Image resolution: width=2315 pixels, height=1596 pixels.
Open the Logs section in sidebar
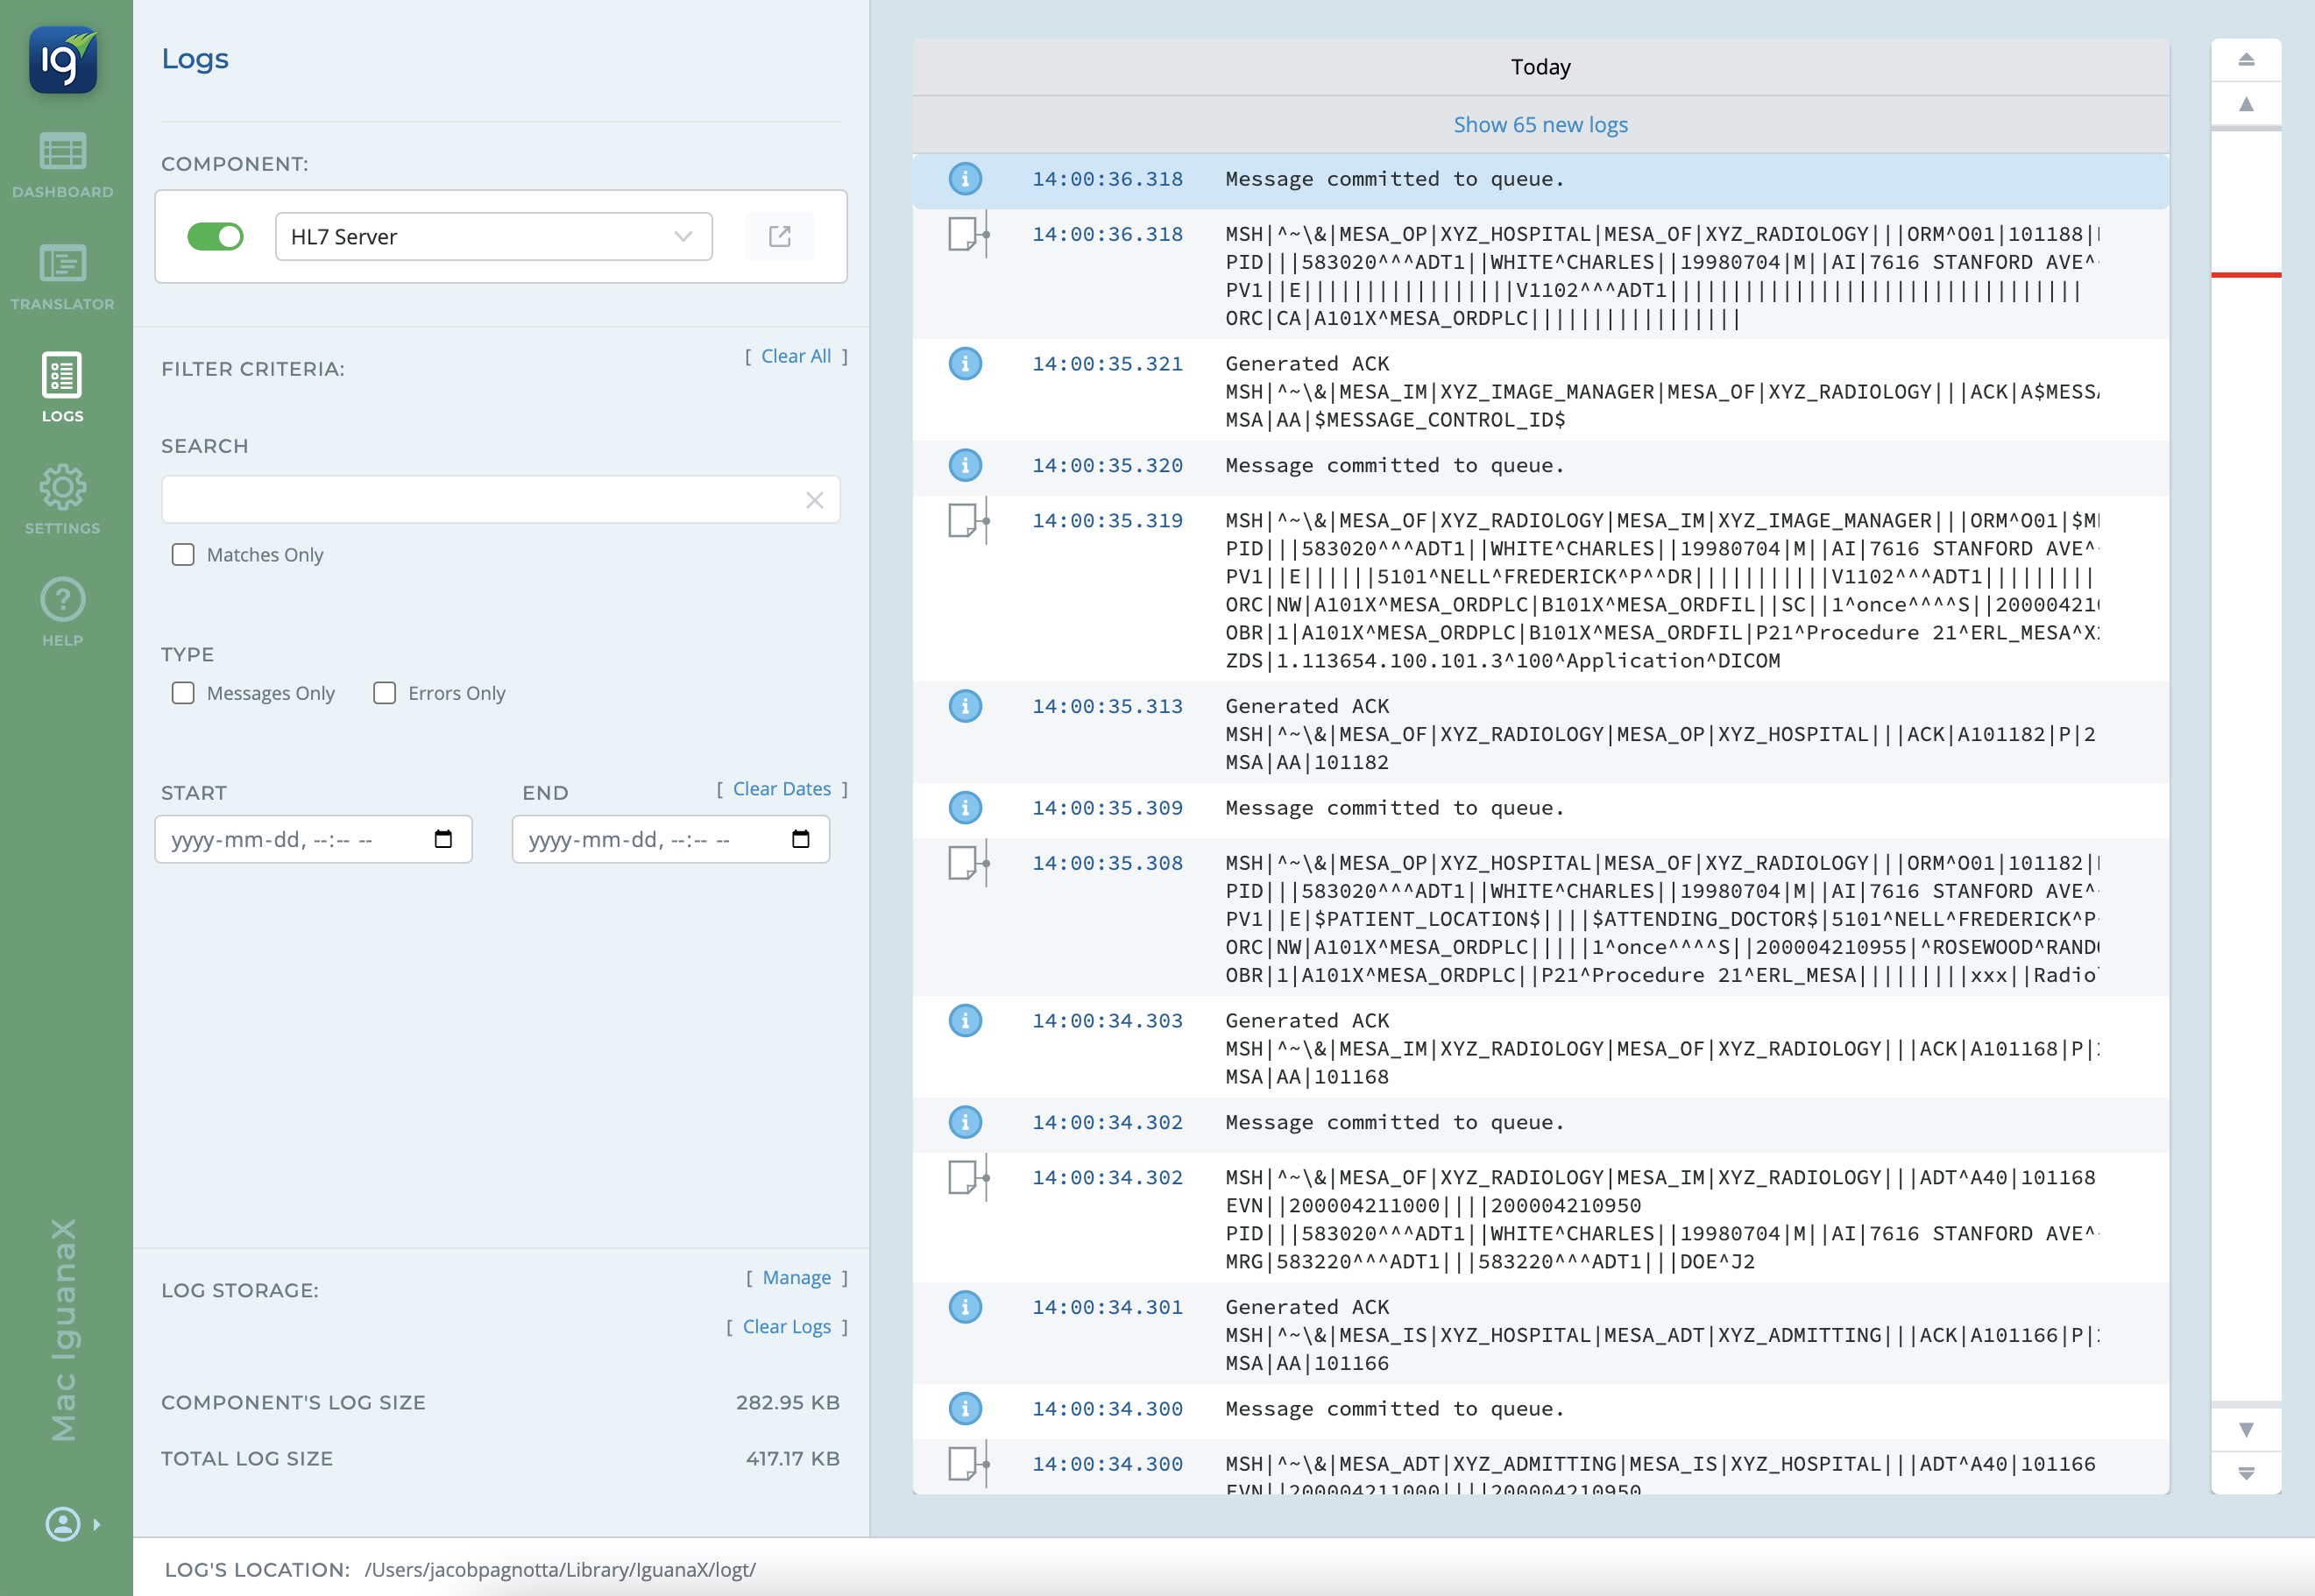63,389
